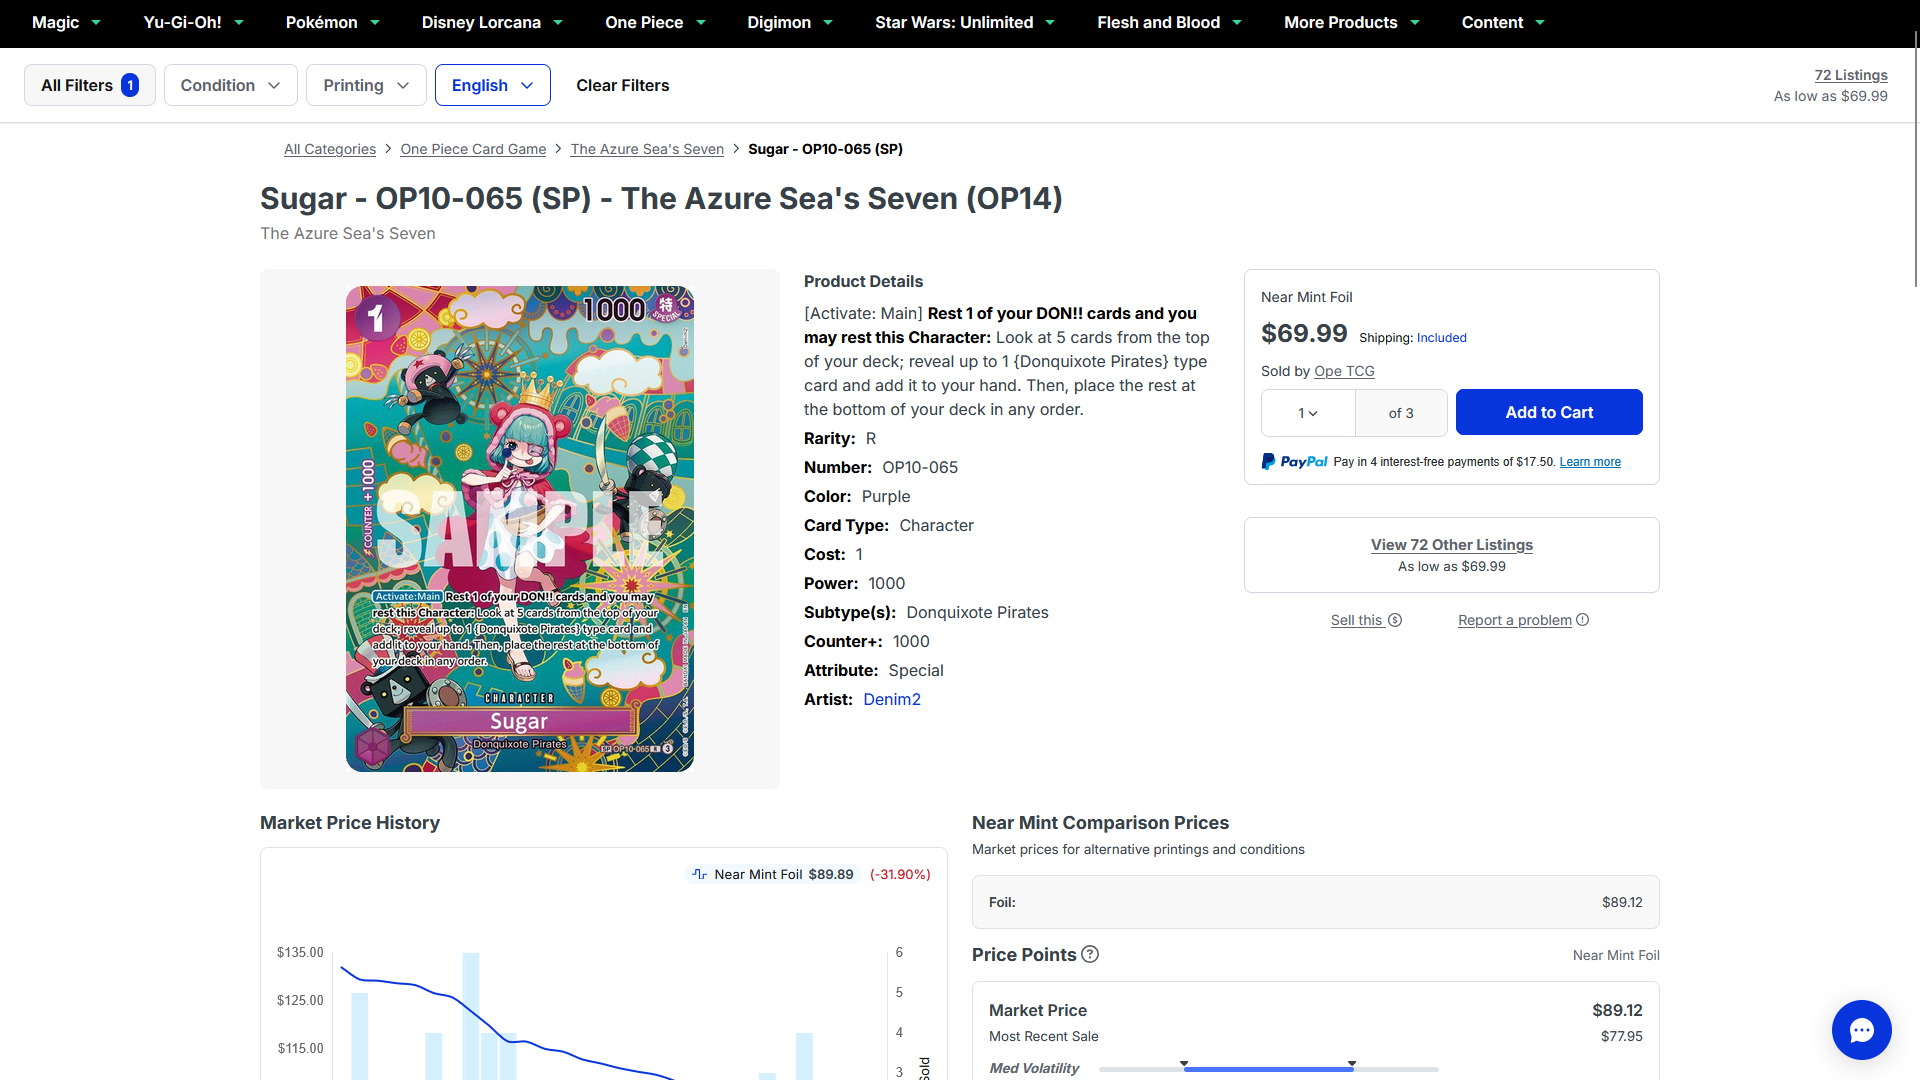Click the dollar icon beside Sell this
This screenshot has height=1080, width=1920.
coord(1395,620)
